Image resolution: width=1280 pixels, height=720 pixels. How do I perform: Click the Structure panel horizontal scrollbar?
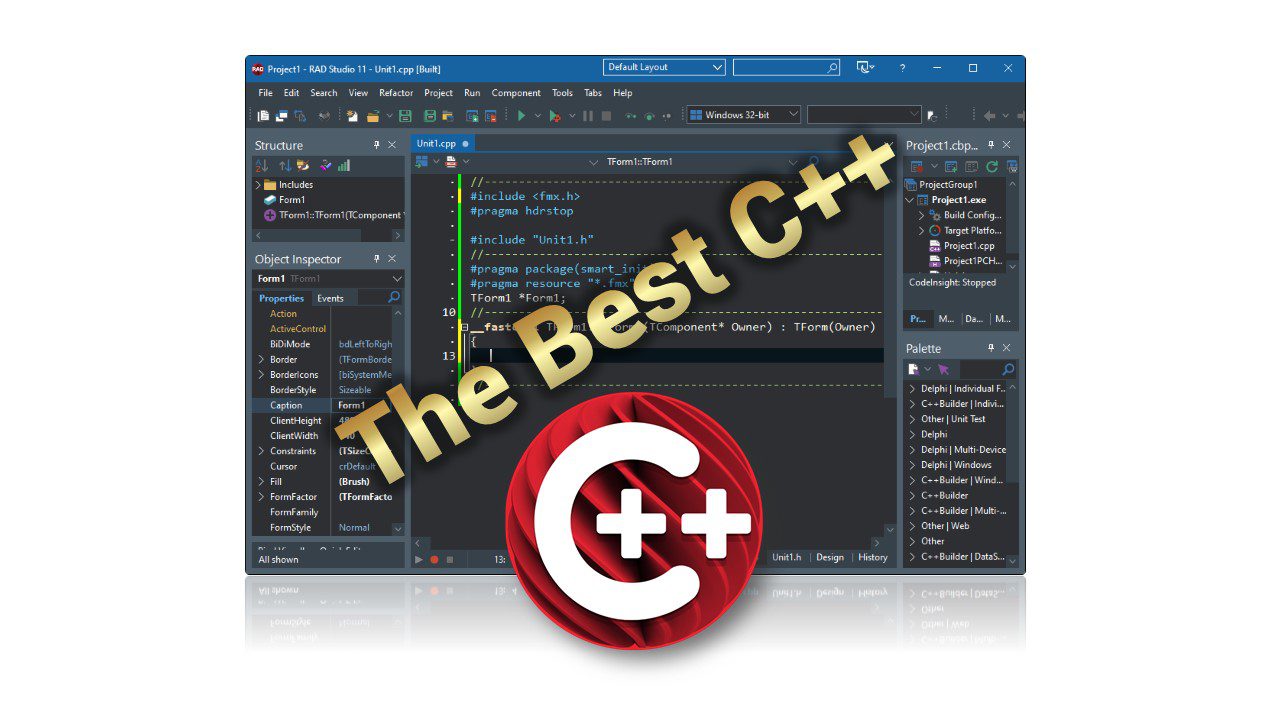coord(328,236)
